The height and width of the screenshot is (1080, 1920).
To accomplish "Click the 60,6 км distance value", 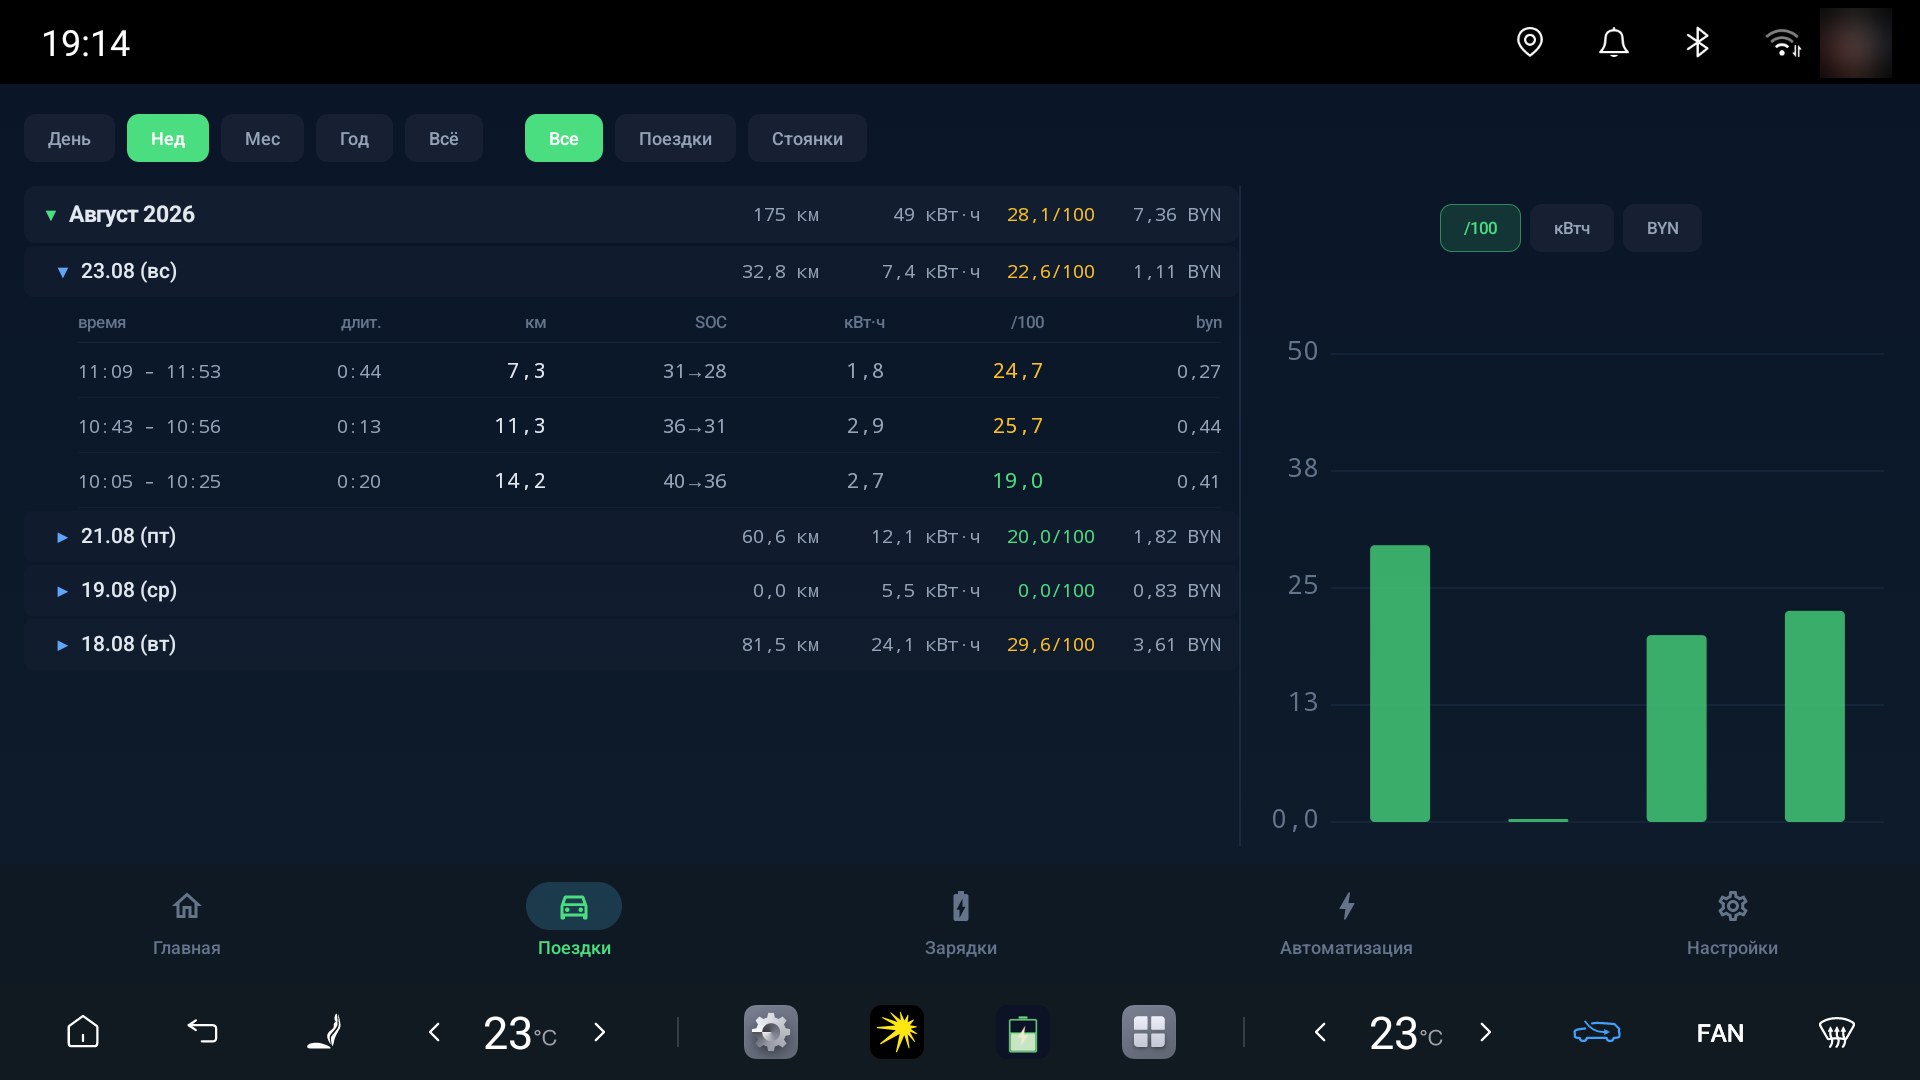I will click(780, 537).
